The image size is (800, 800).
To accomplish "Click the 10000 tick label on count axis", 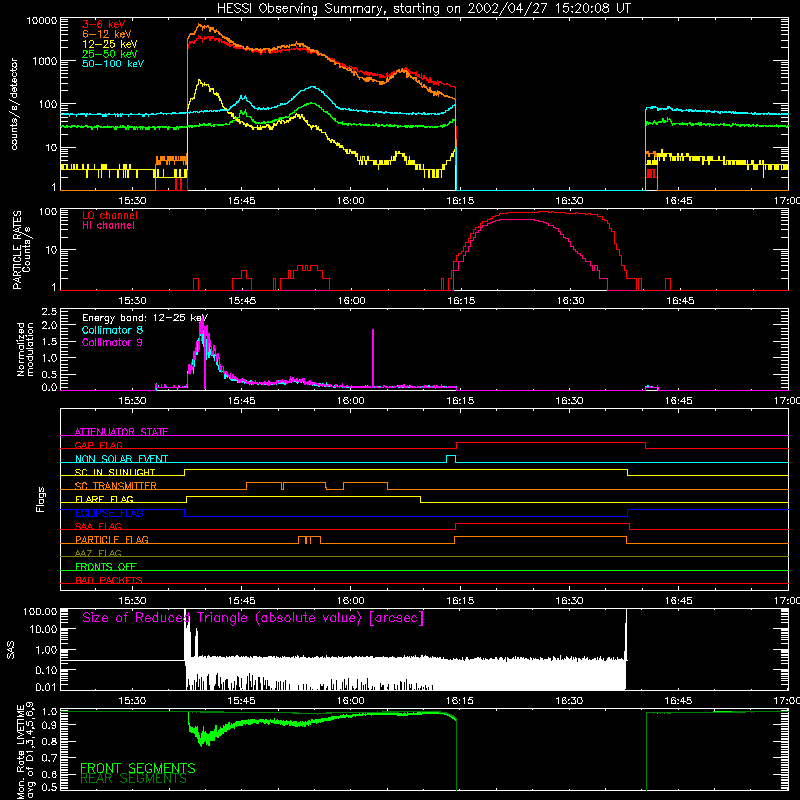I will click(x=42, y=21).
